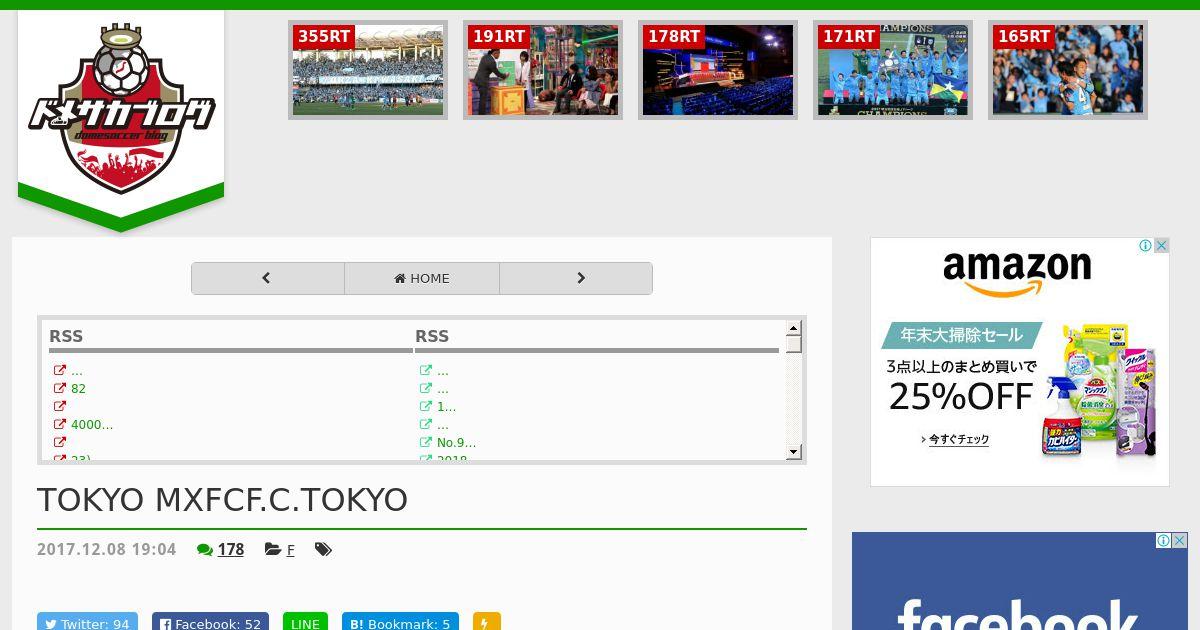Close the Amazon ad with X icon
Screen dimensions: 1200x630
click(1161, 245)
